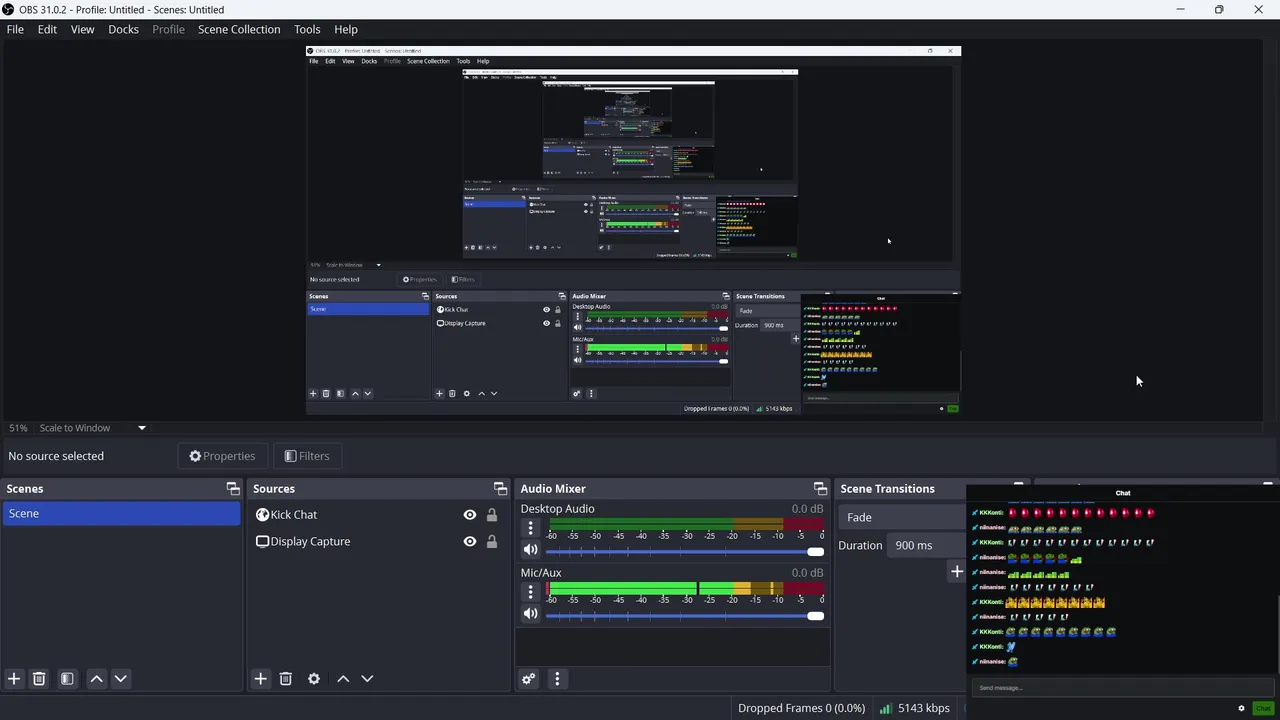Open Mic/Aux three-dots options

pos(531,592)
